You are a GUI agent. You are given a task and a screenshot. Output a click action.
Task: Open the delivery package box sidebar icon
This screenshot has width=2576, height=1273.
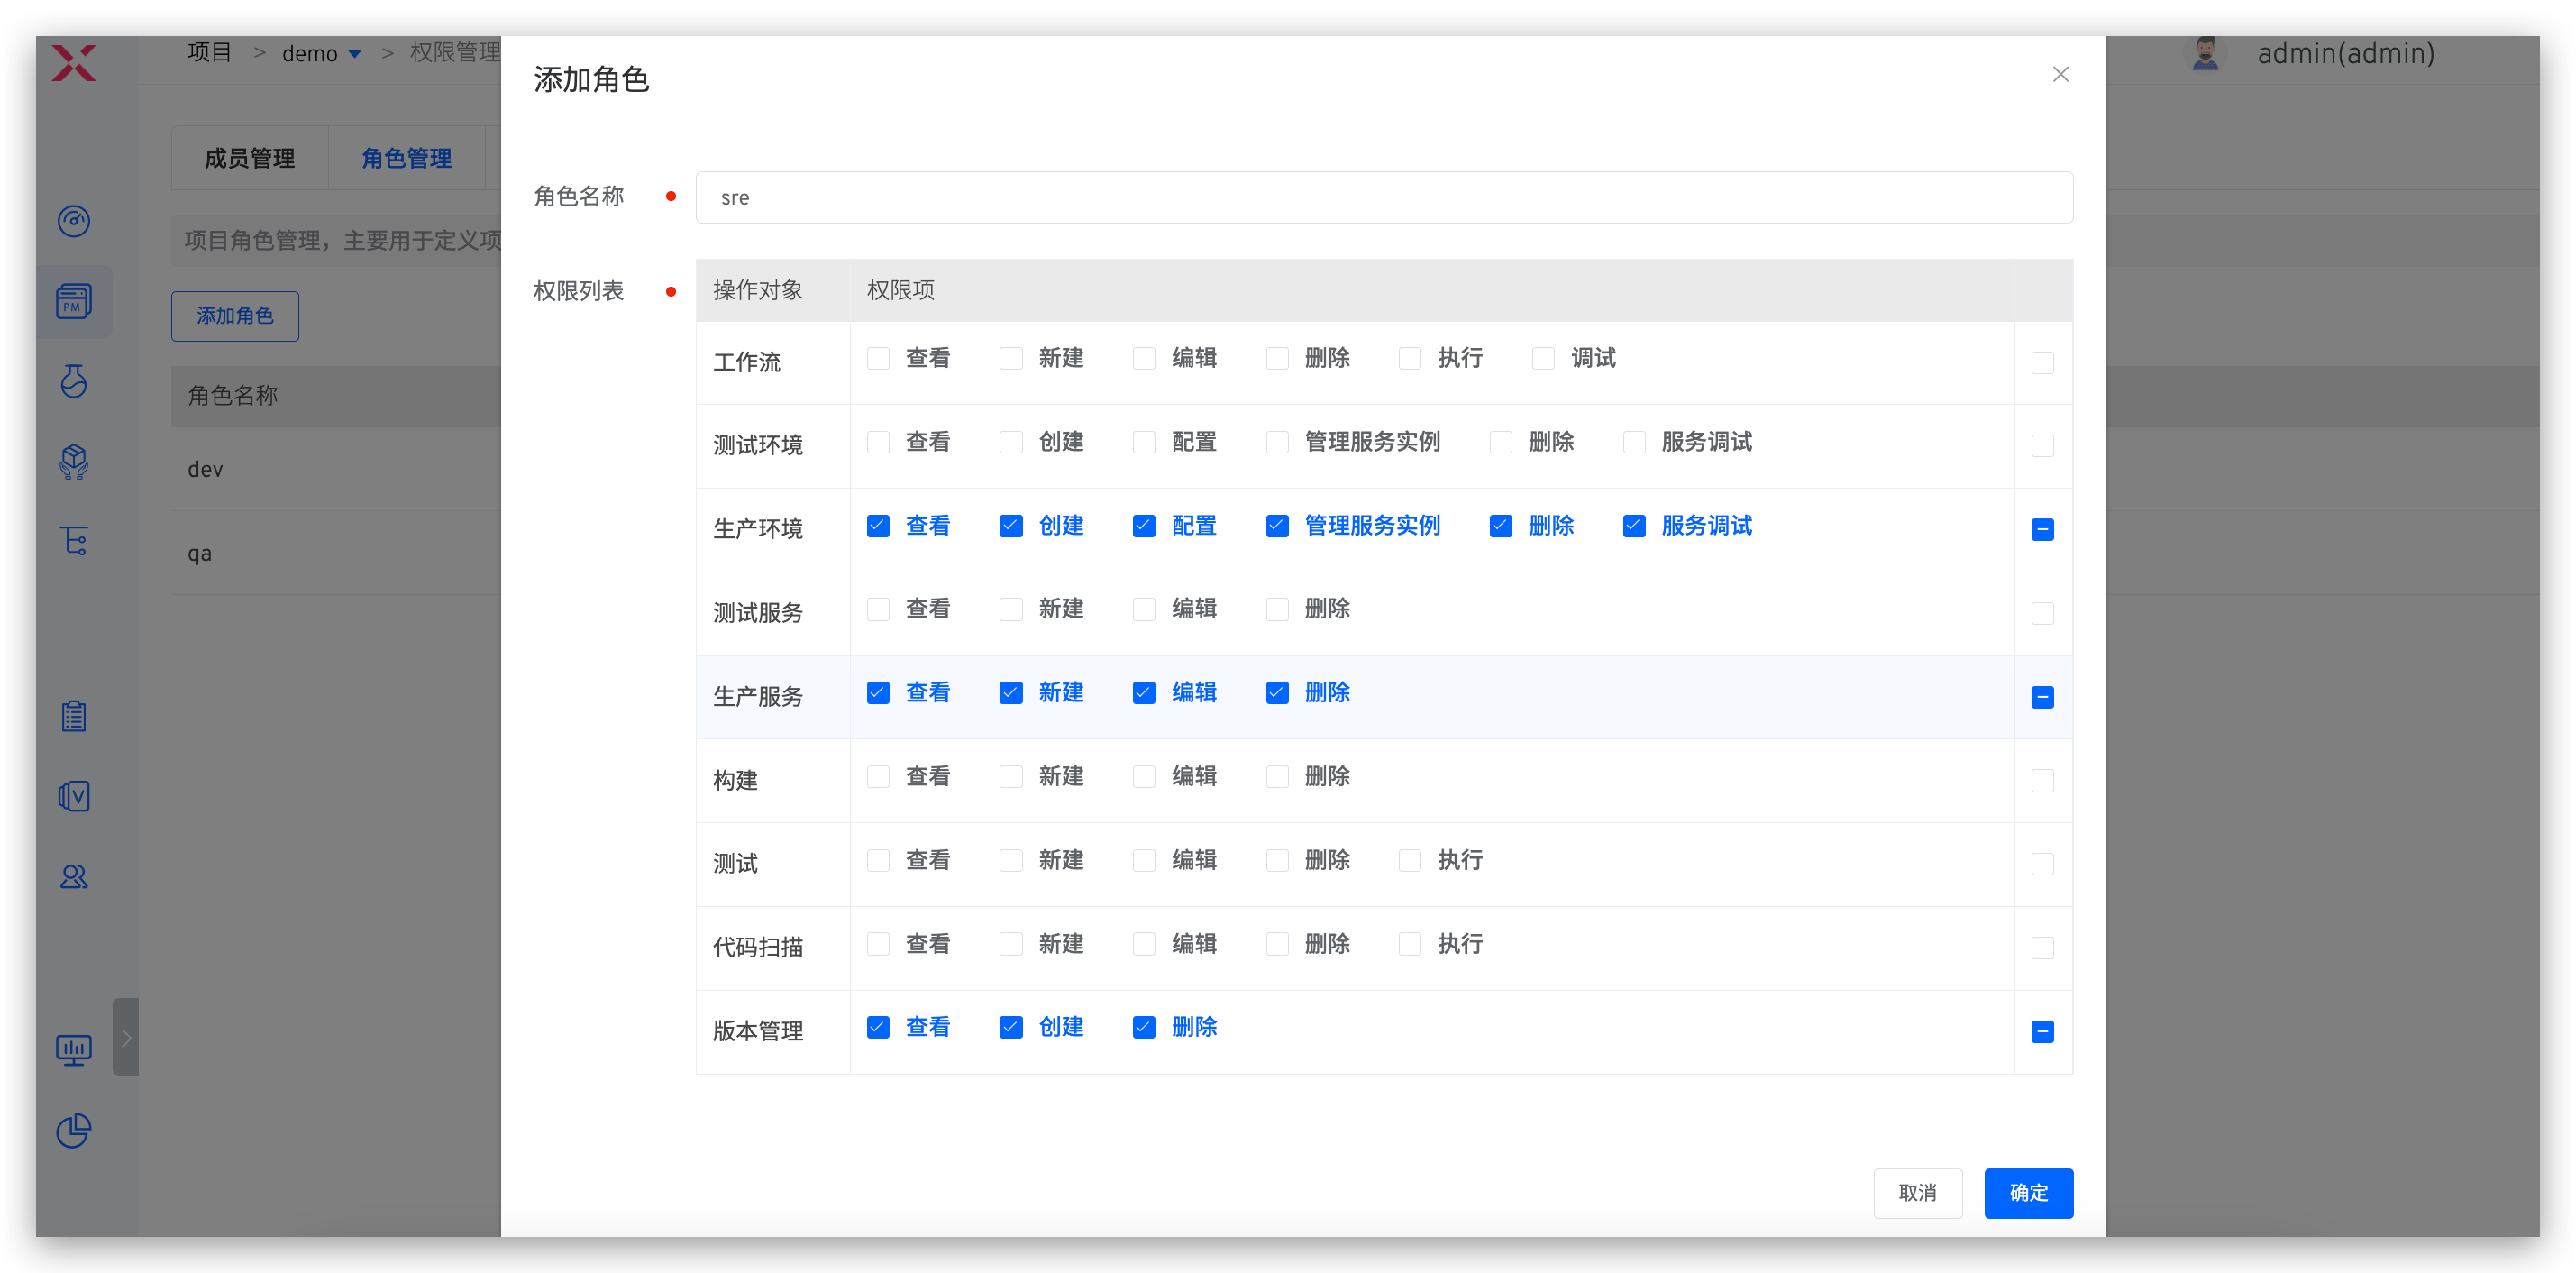(74, 461)
